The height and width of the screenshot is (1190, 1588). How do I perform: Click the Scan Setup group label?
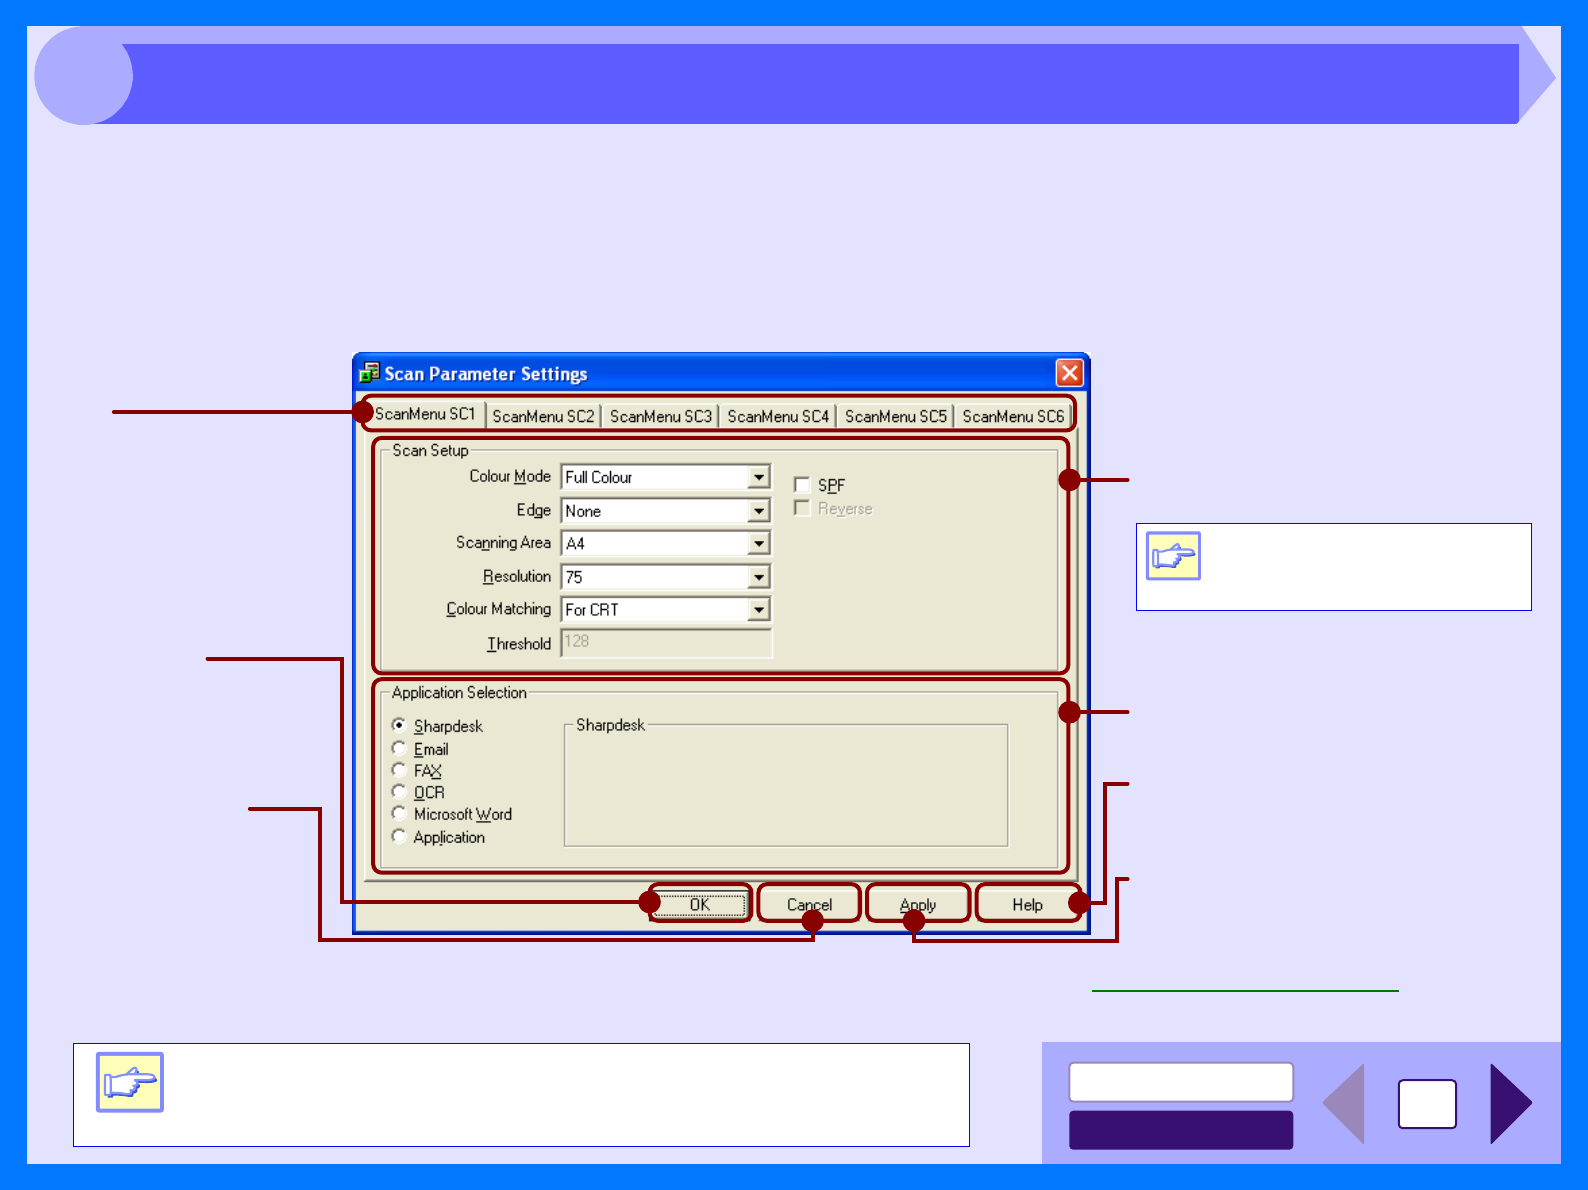pos(430,450)
